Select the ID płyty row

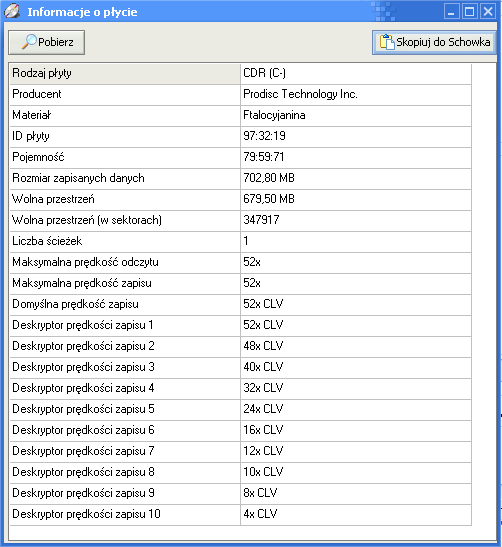(240, 136)
